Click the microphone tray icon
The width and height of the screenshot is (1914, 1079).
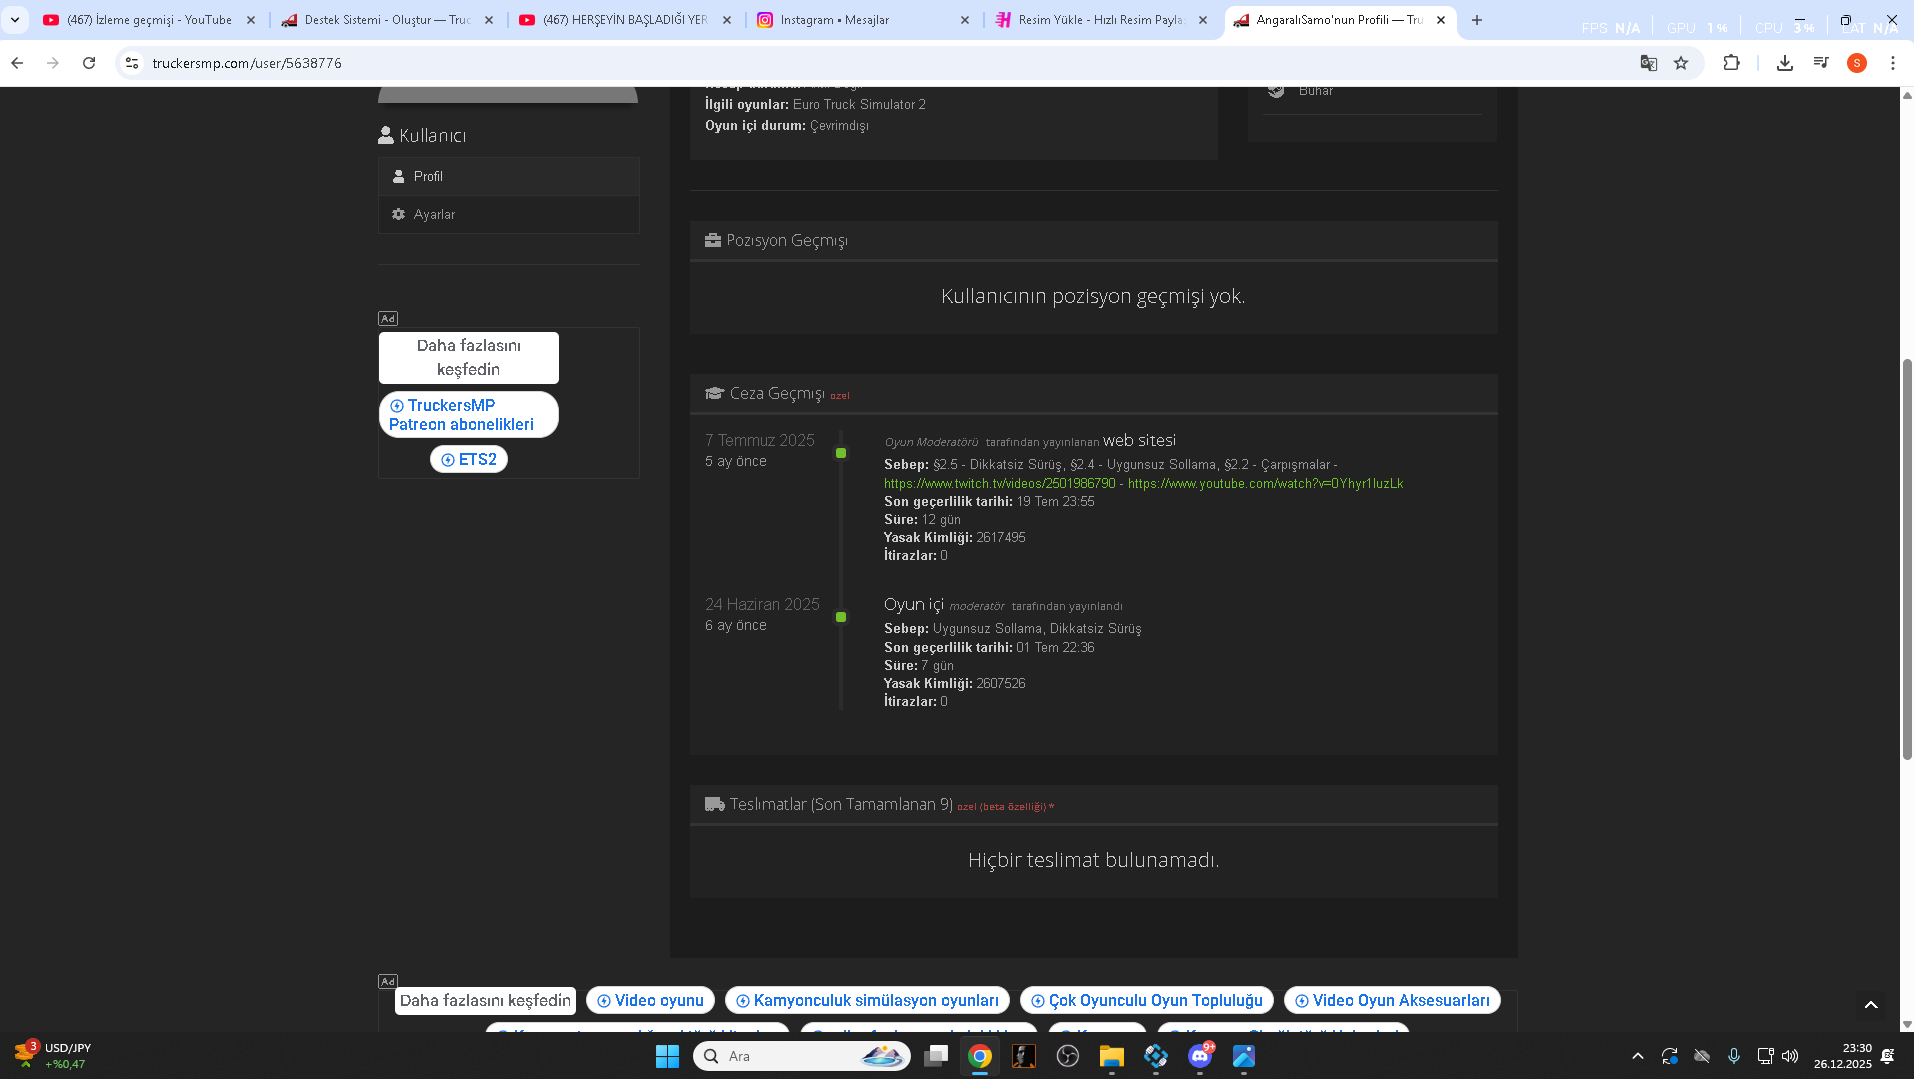[x=1734, y=1056]
